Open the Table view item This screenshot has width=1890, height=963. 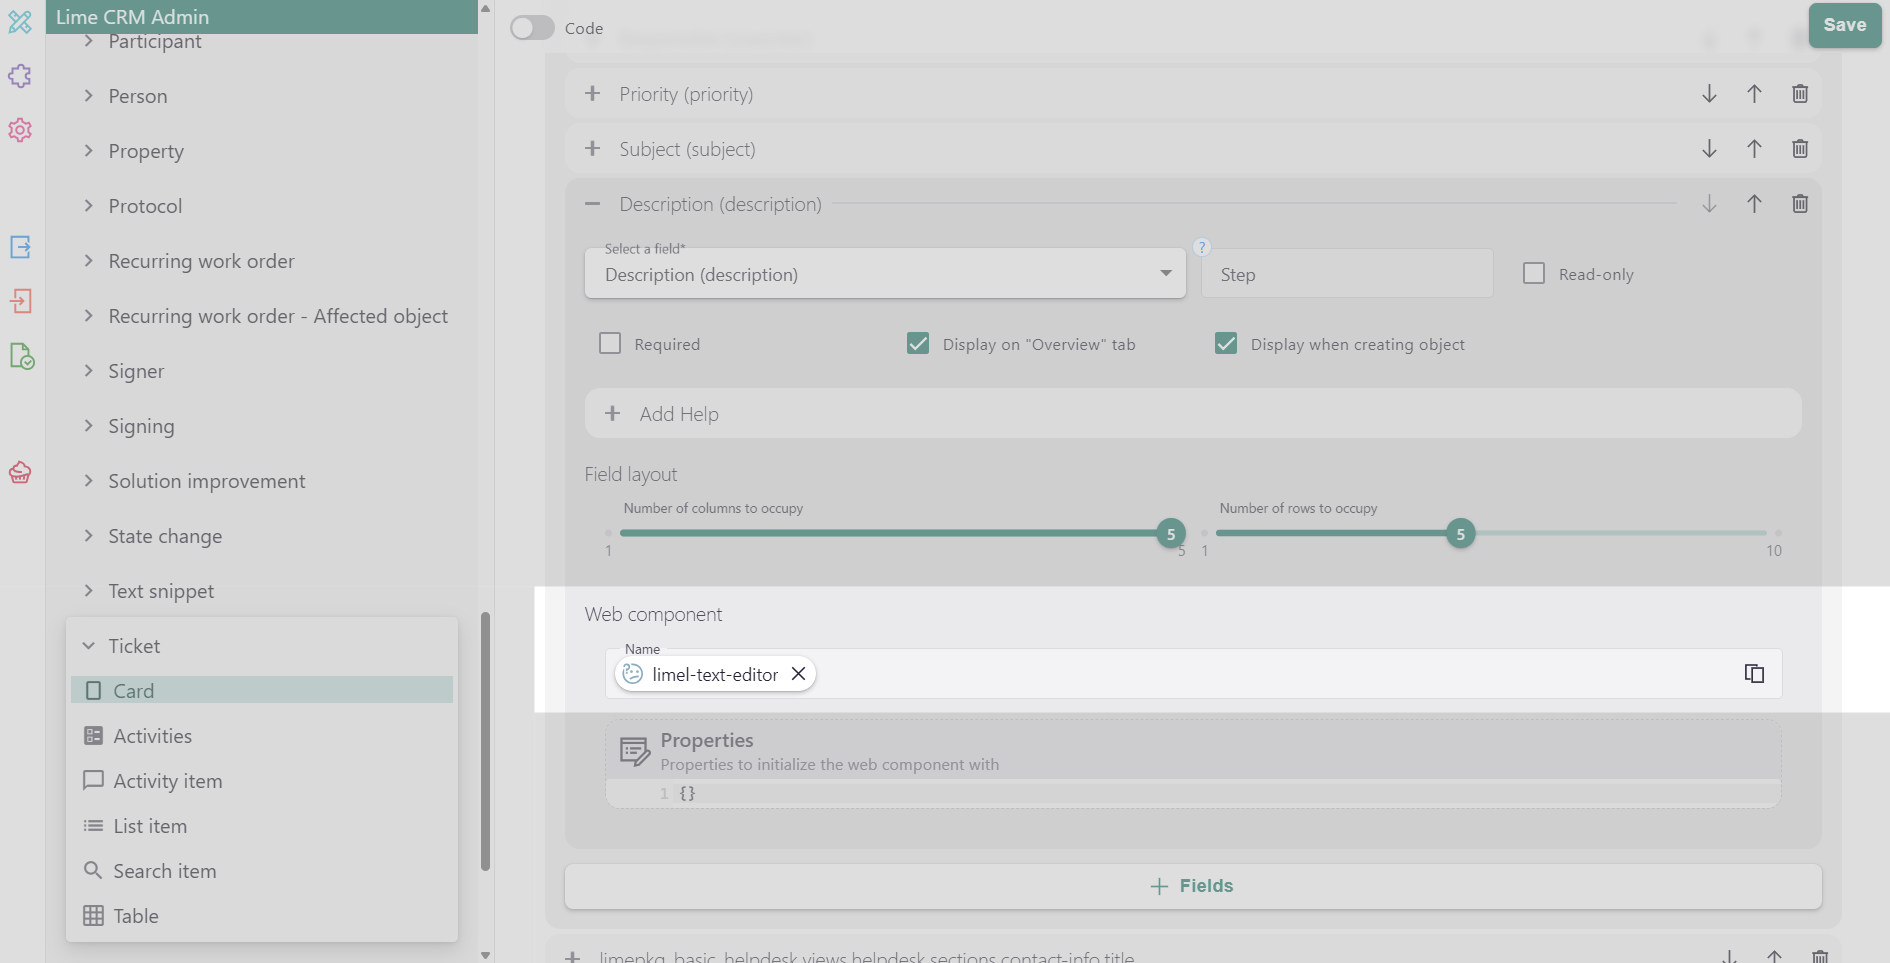[136, 916]
